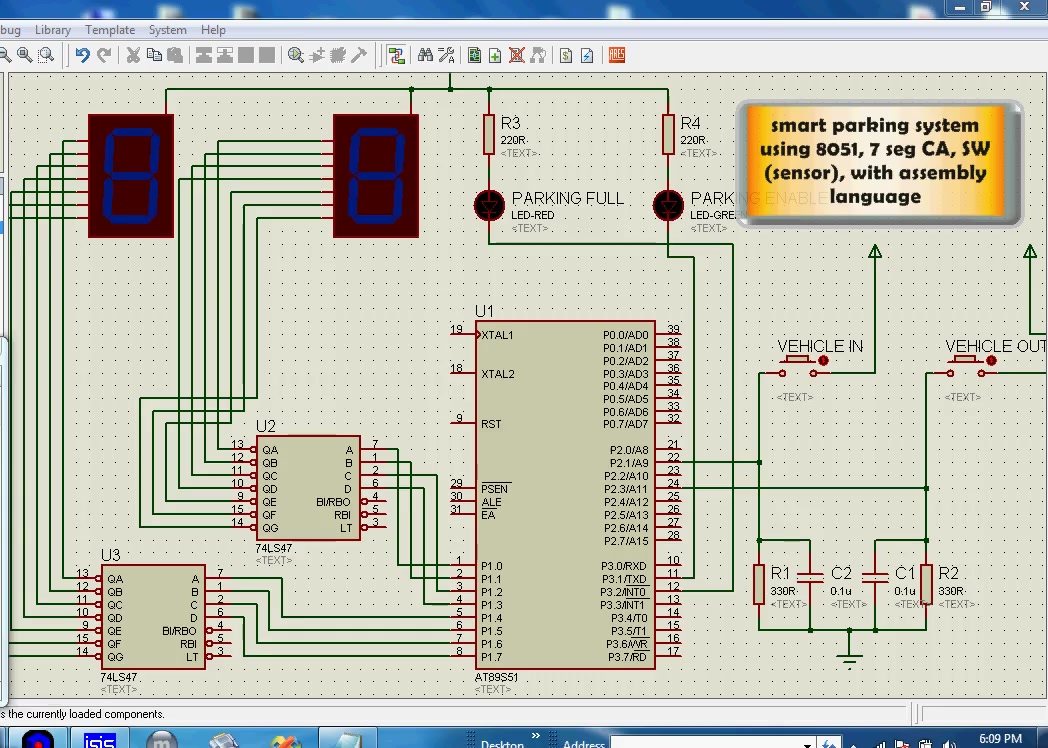Select the U1 AT89S51 microcontroller

click(x=565, y=495)
